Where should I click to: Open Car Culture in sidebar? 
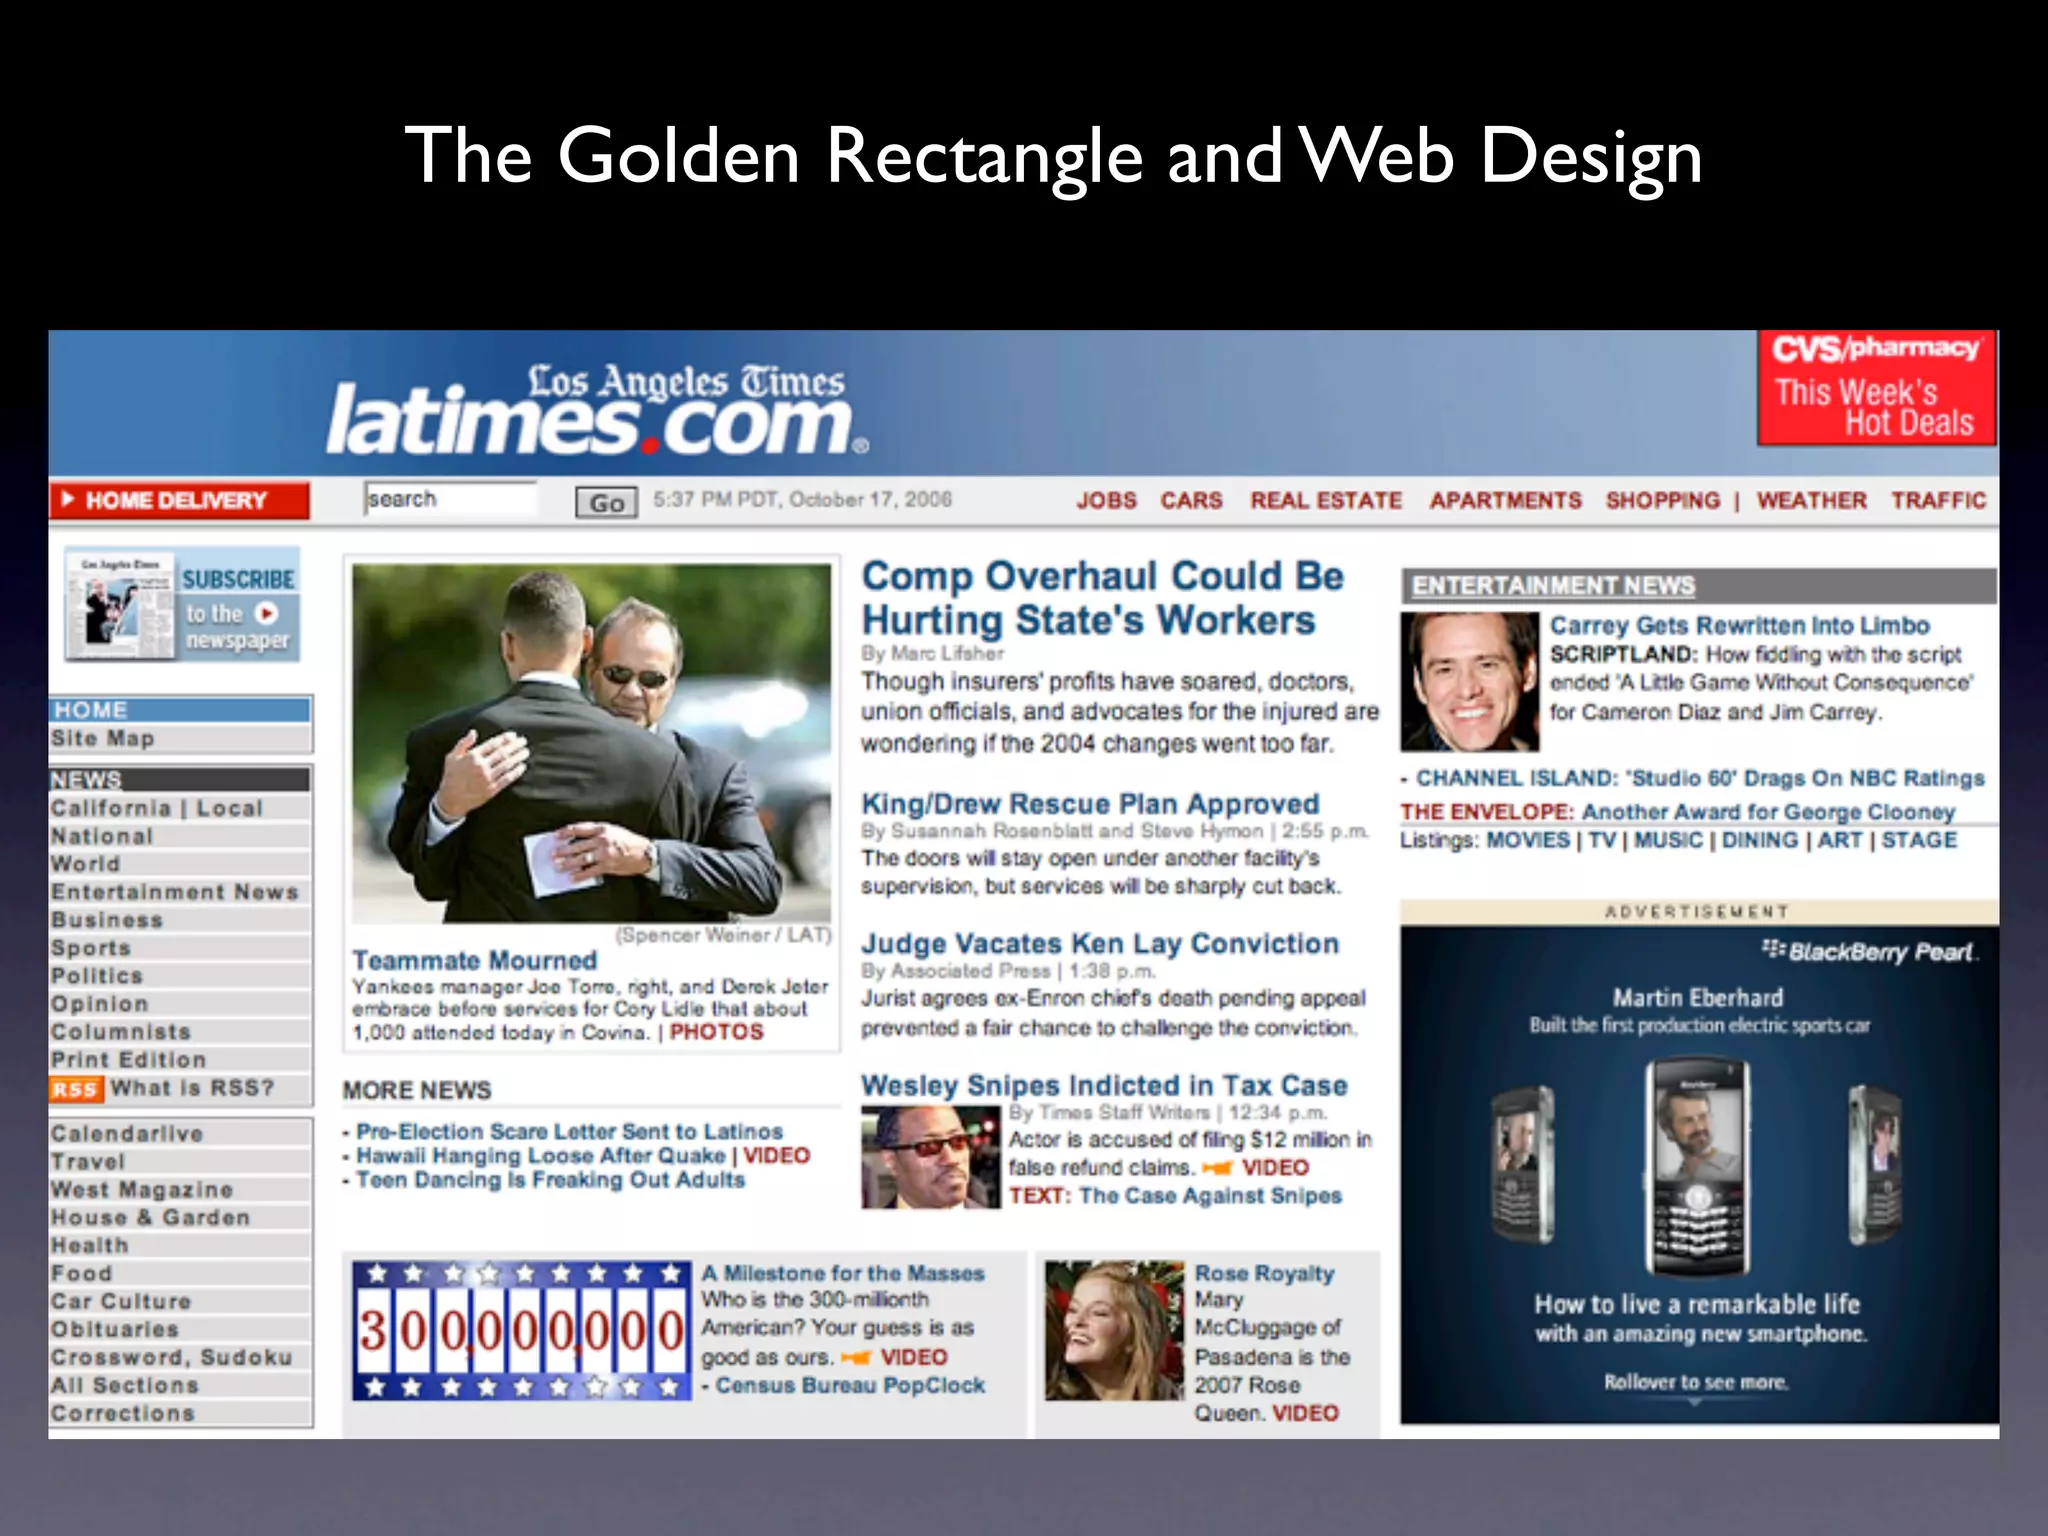click(121, 1302)
